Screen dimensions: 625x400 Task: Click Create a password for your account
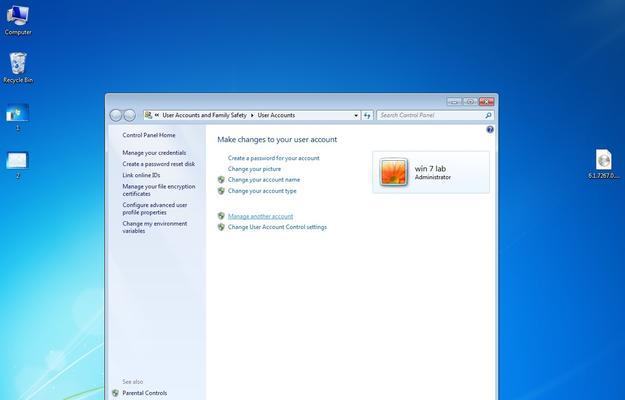(x=273, y=158)
